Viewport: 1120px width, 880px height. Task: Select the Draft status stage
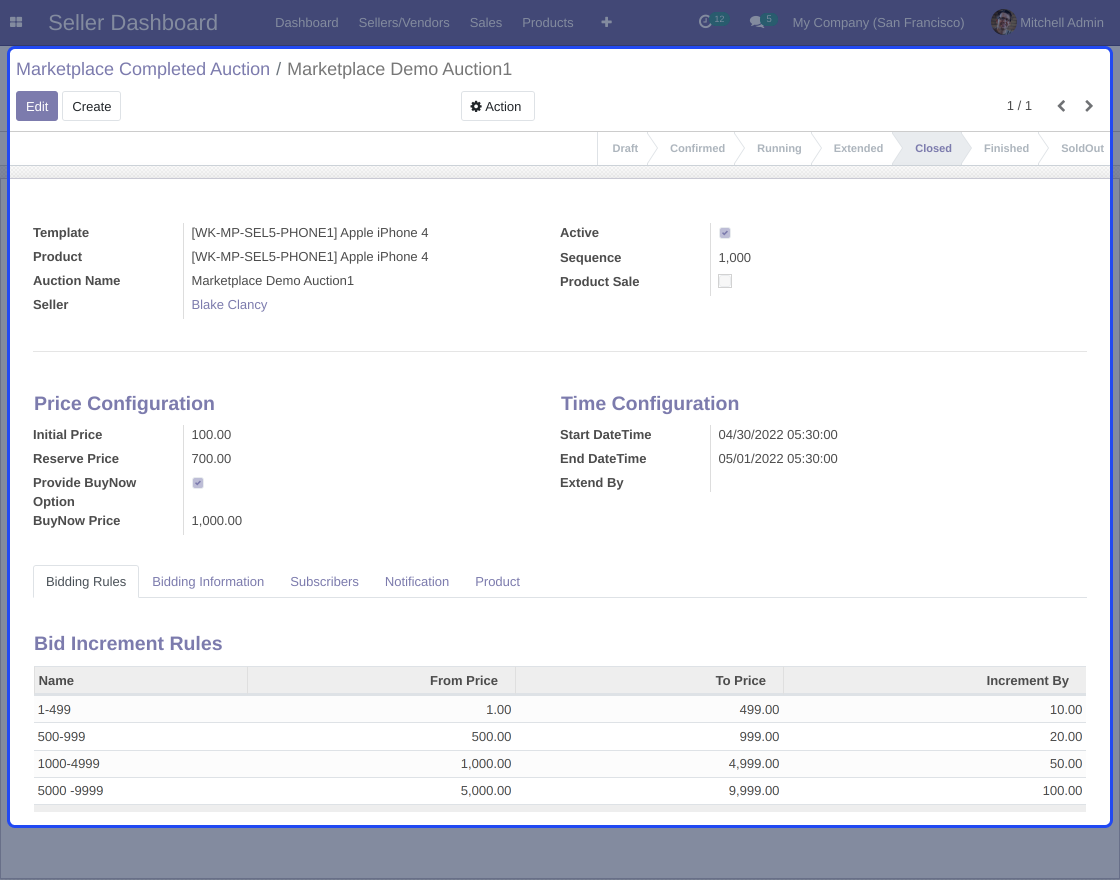pyautogui.click(x=625, y=148)
